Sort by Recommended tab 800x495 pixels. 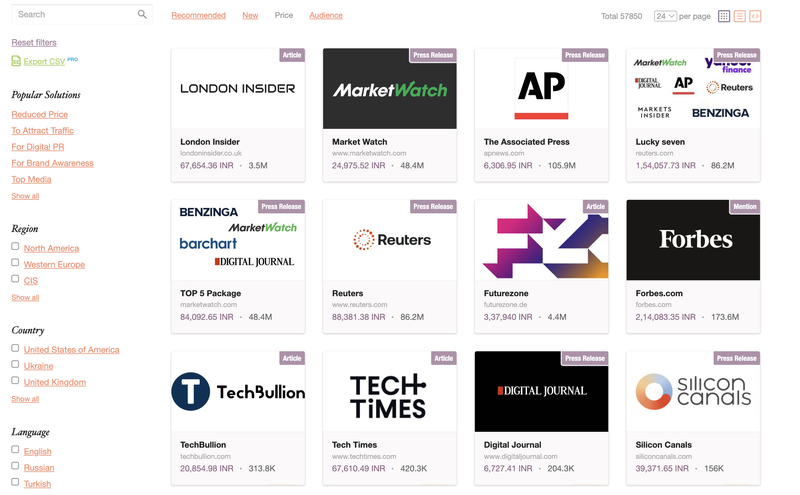coord(198,16)
